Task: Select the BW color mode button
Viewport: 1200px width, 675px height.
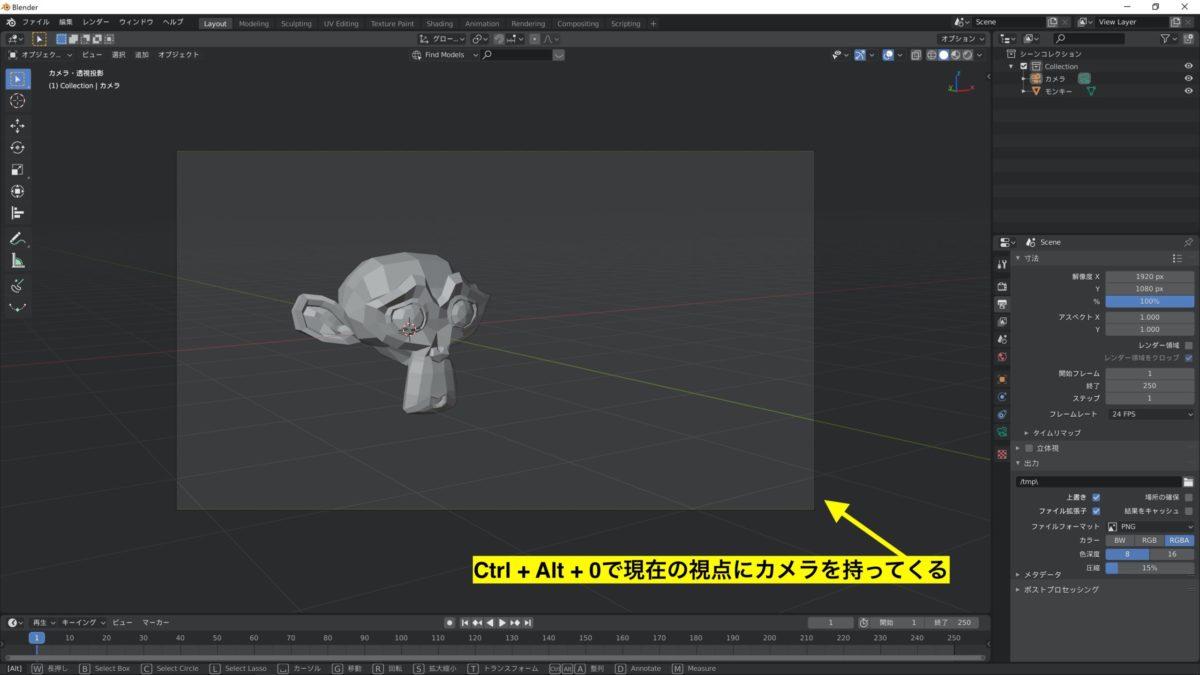Action: coord(1120,540)
